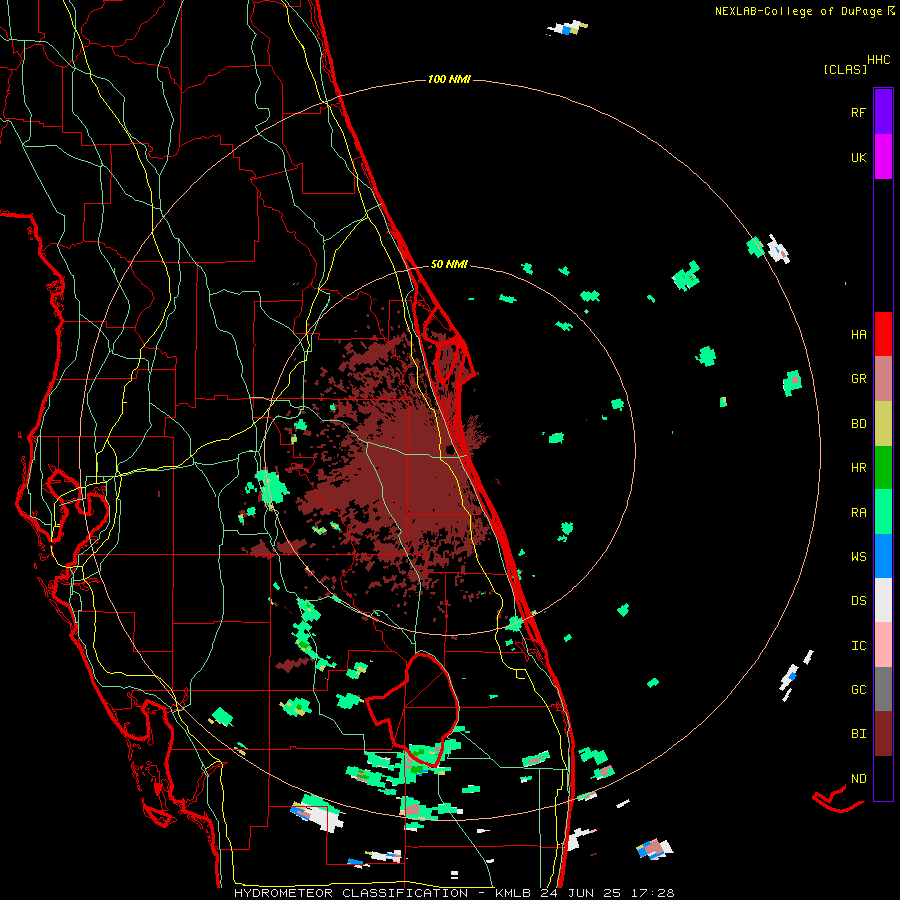The height and width of the screenshot is (900, 900).
Task: Click the HYDROMETEOR CLASSIFICATION title text
Action: click(x=351, y=893)
